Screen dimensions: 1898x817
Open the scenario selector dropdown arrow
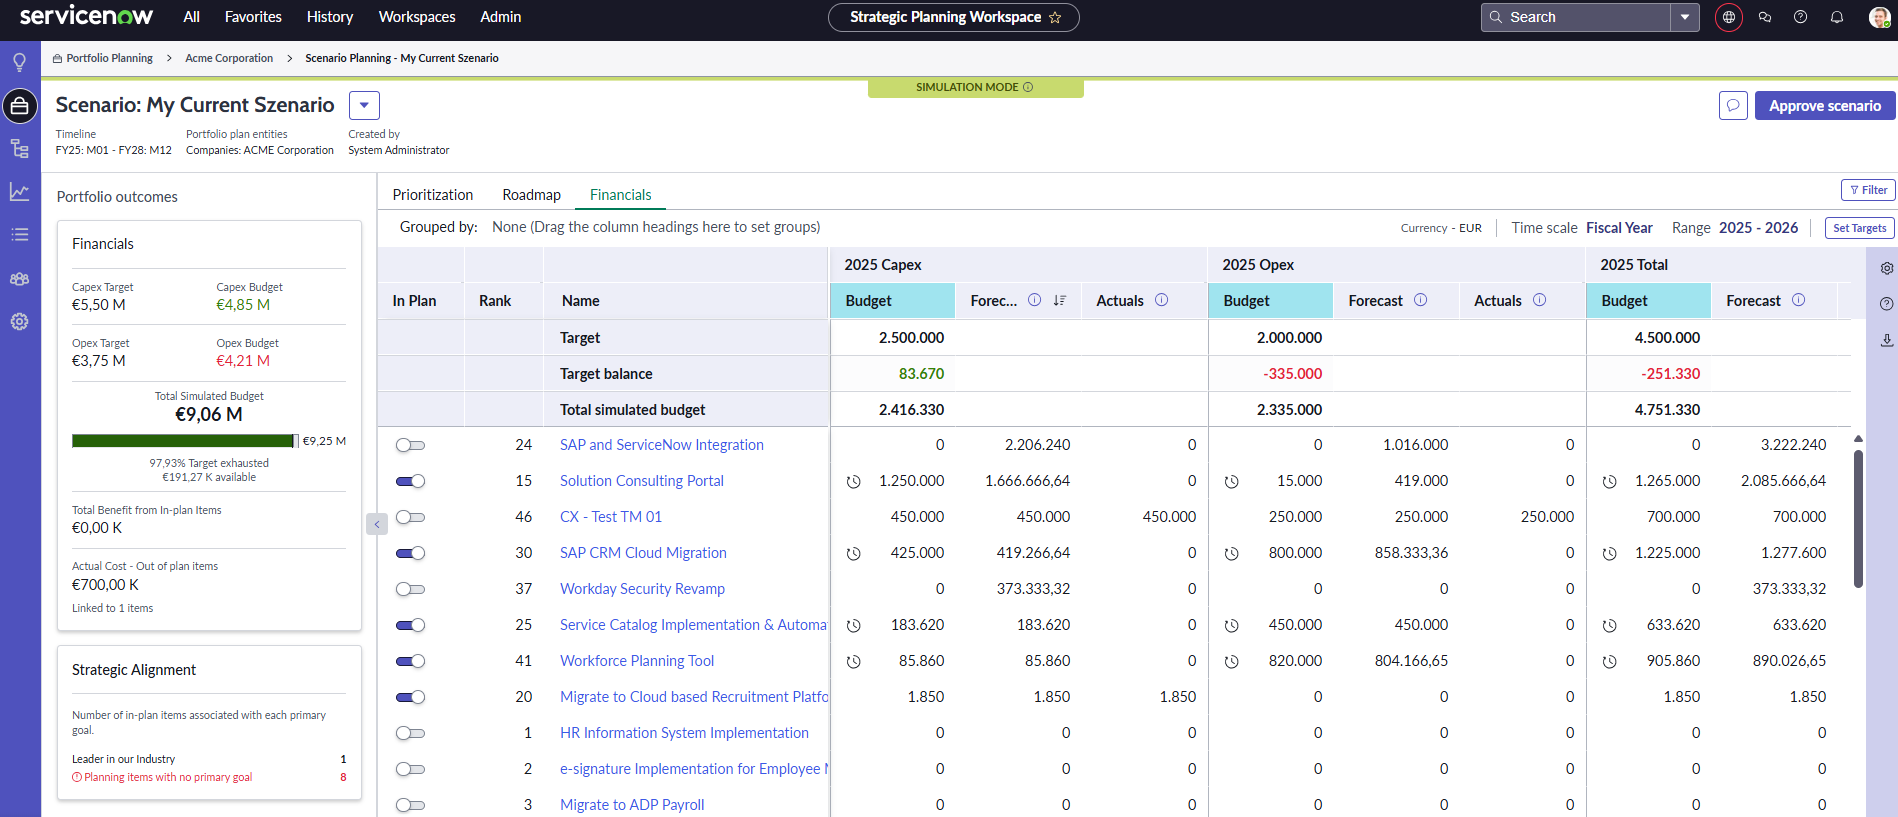click(364, 105)
